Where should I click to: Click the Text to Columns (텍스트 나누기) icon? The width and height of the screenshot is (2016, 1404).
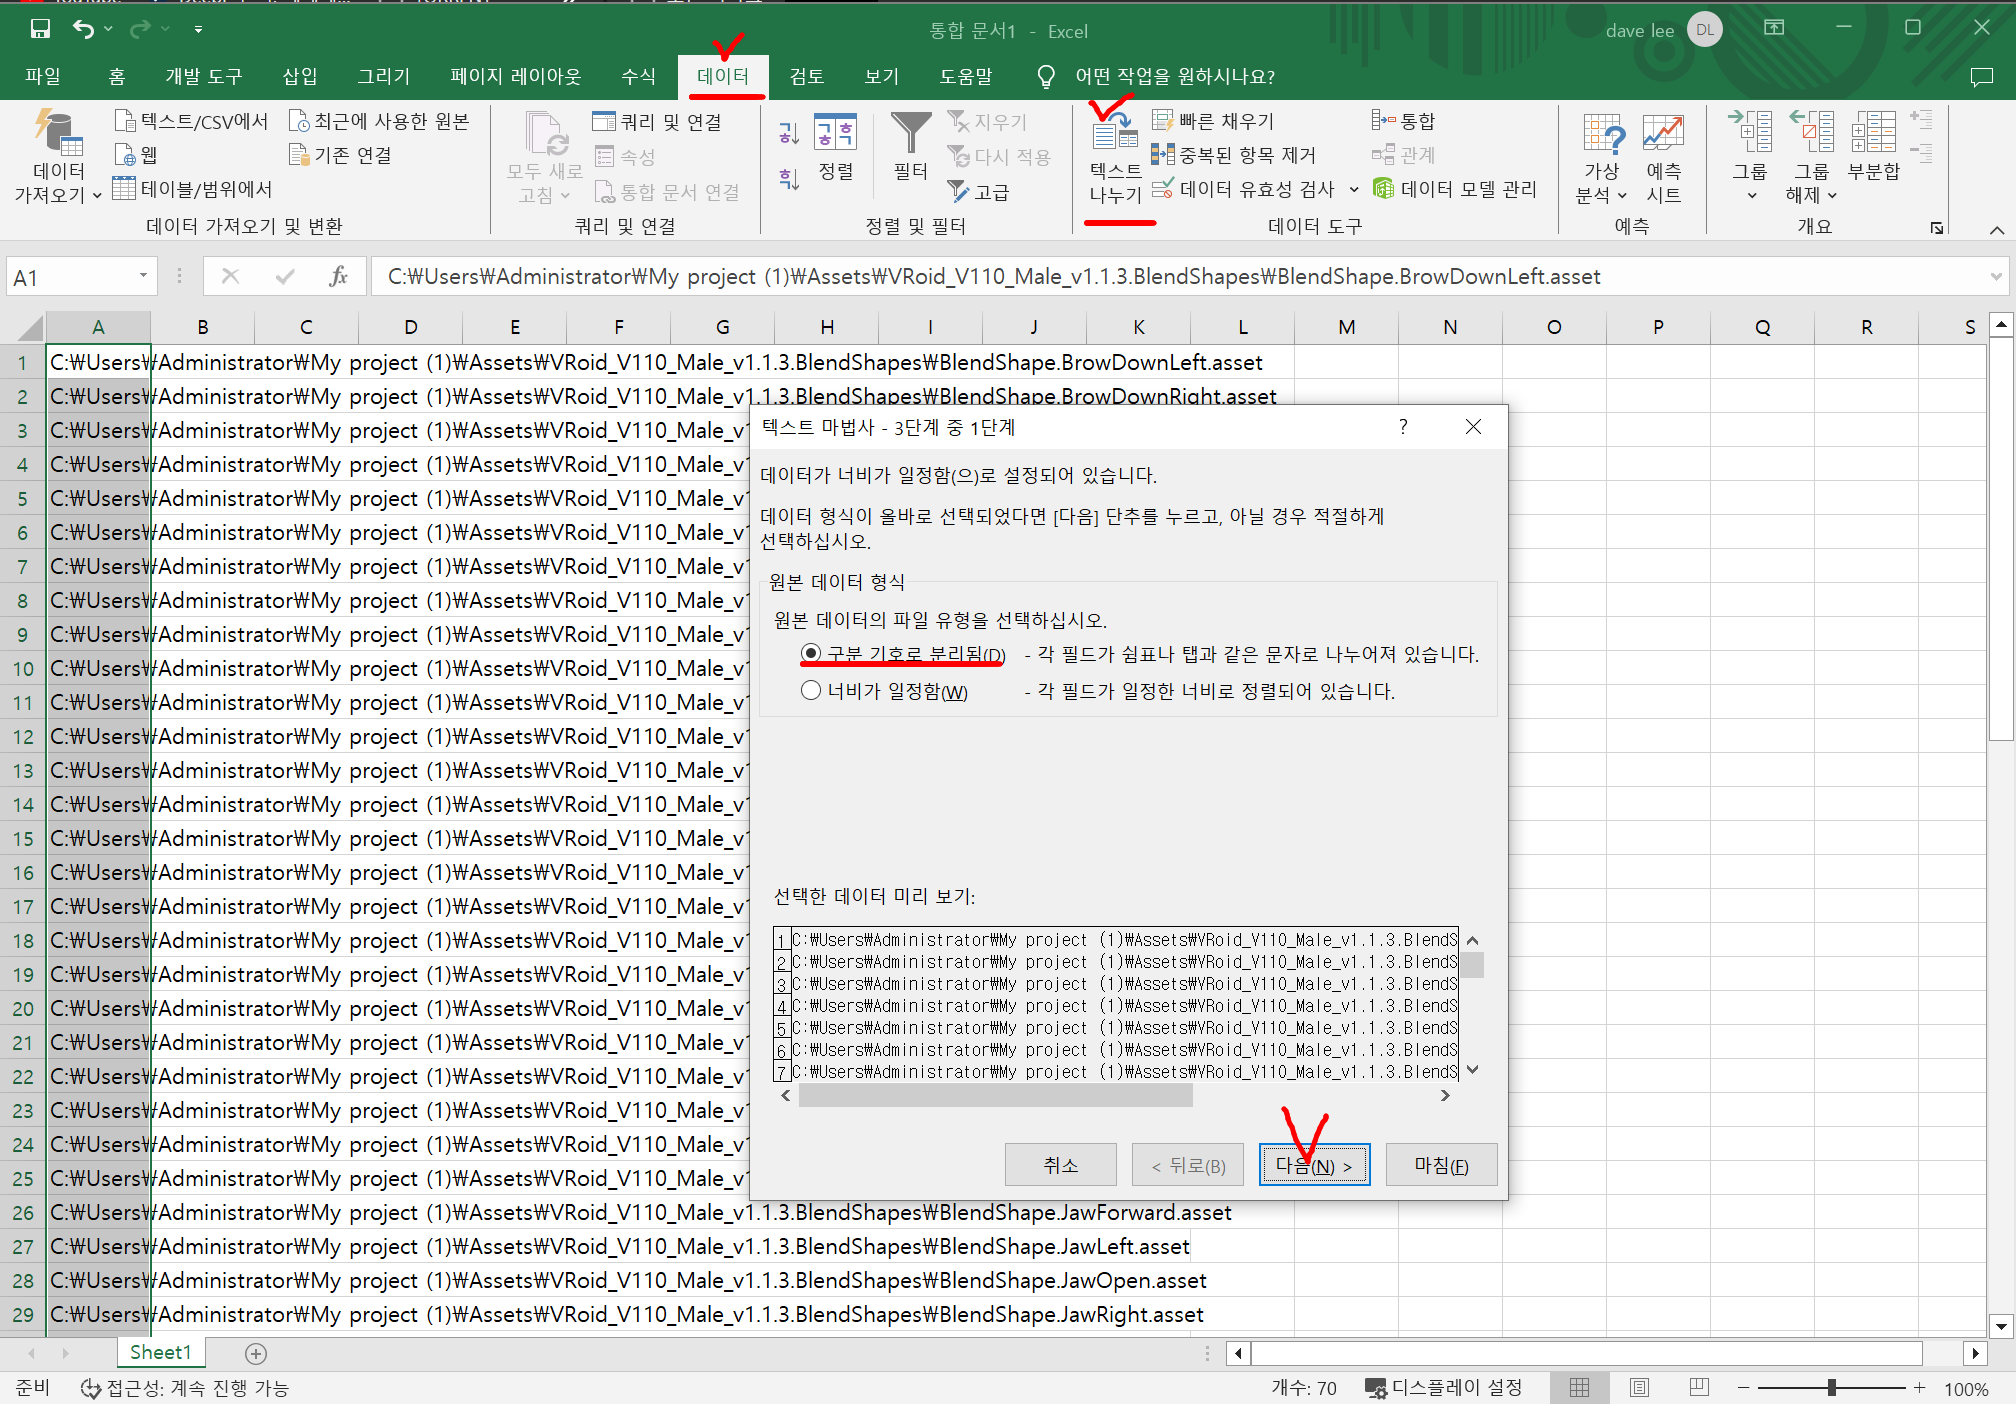[x=1115, y=133]
